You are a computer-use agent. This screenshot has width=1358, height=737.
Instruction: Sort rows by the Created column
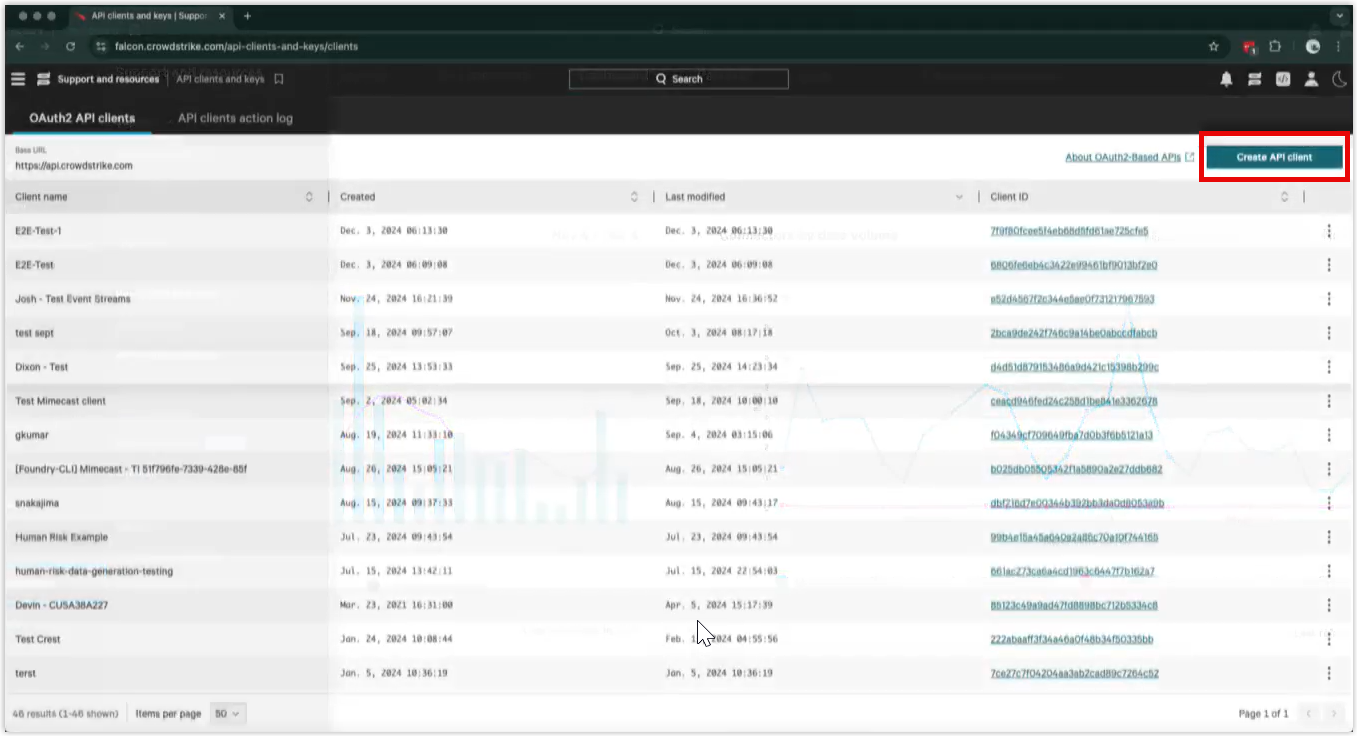click(634, 196)
